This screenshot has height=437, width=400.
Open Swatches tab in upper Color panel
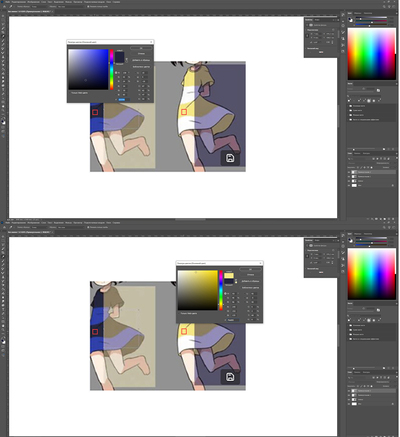pyautogui.click(x=358, y=13)
